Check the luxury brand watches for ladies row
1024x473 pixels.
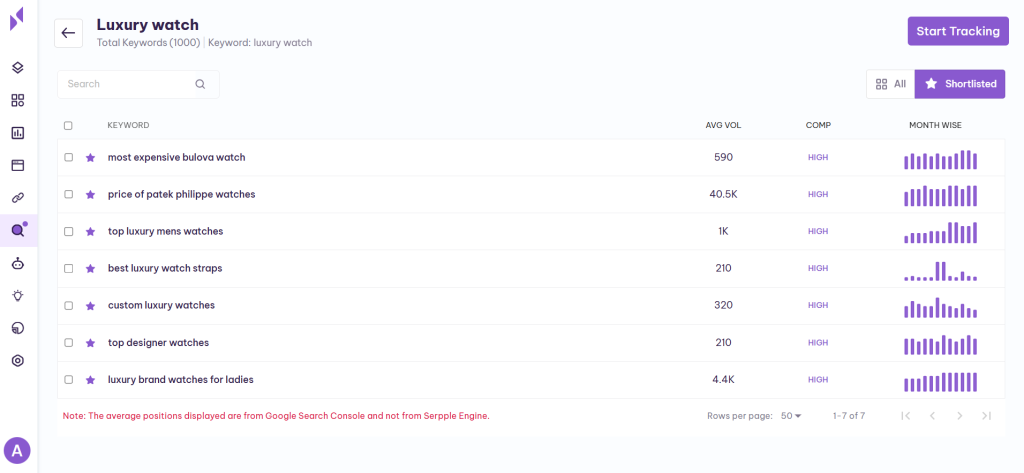(x=69, y=380)
